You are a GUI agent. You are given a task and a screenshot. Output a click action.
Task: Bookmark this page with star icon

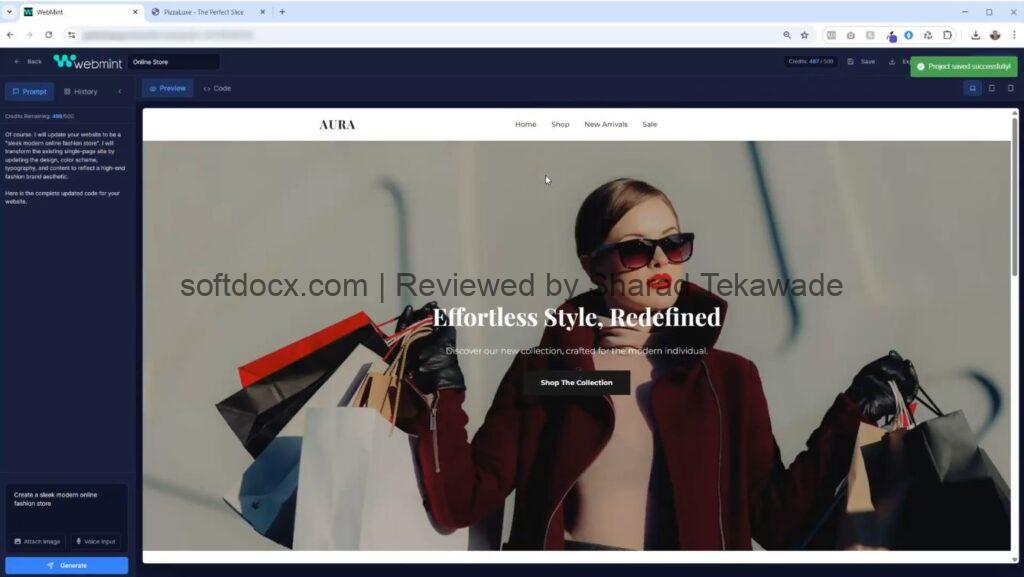click(804, 35)
